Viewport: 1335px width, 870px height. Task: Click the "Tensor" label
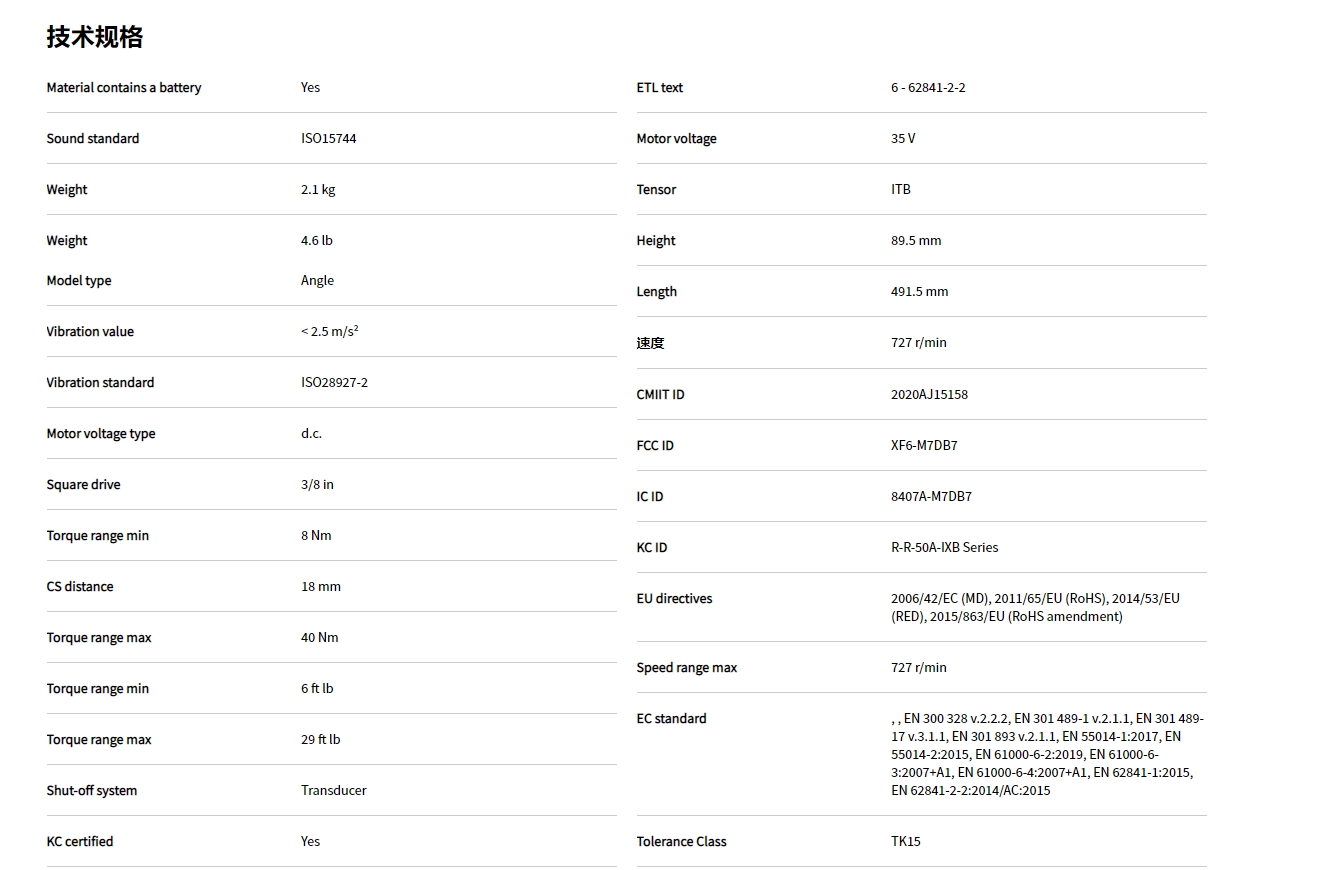point(656,190)
